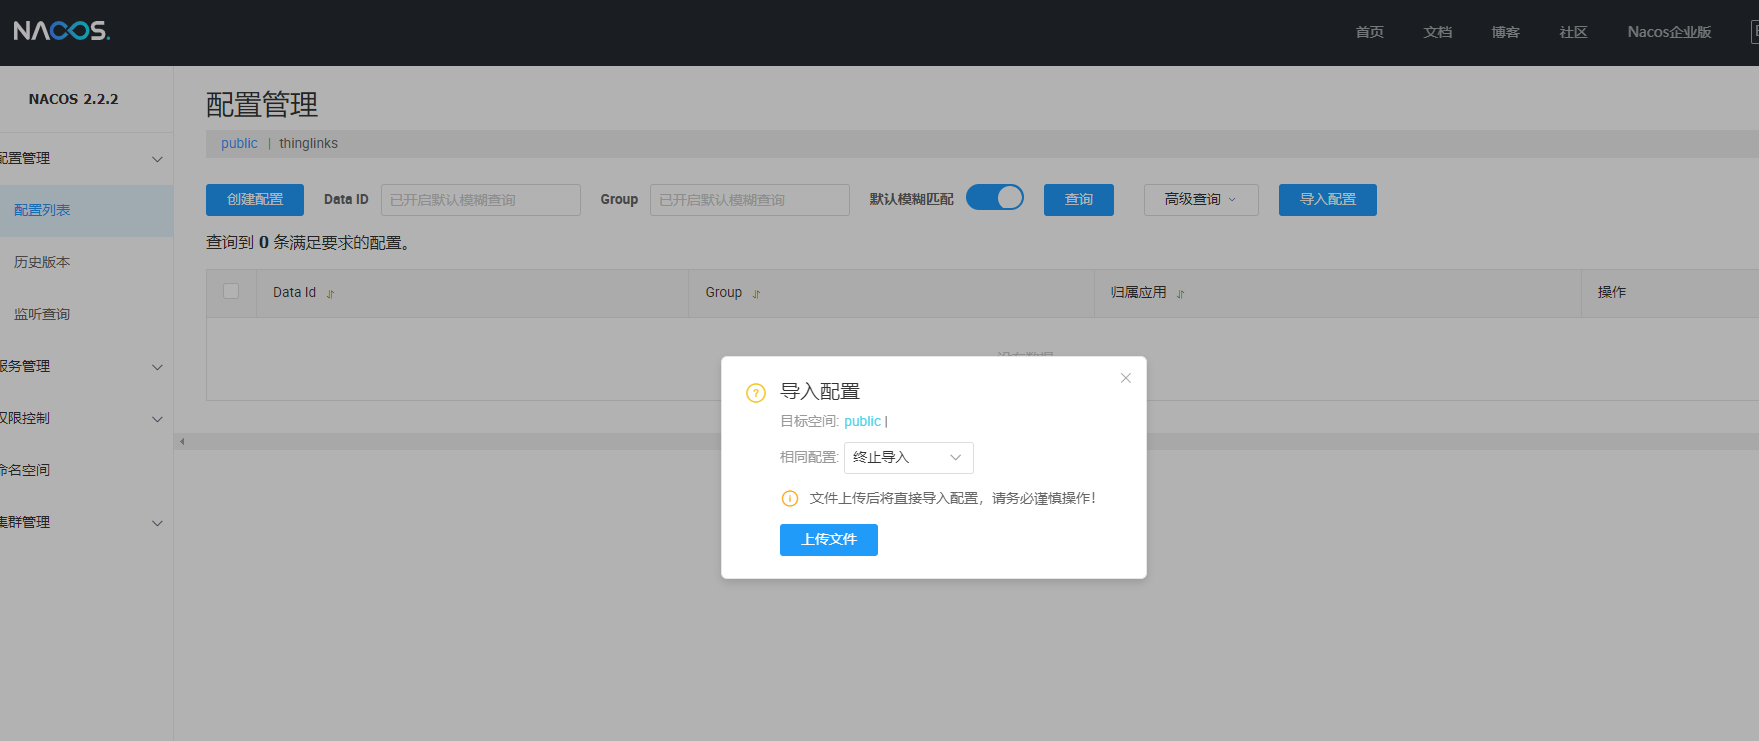
Task: Click the public link in dialog
Action: (x=862, y=422)
